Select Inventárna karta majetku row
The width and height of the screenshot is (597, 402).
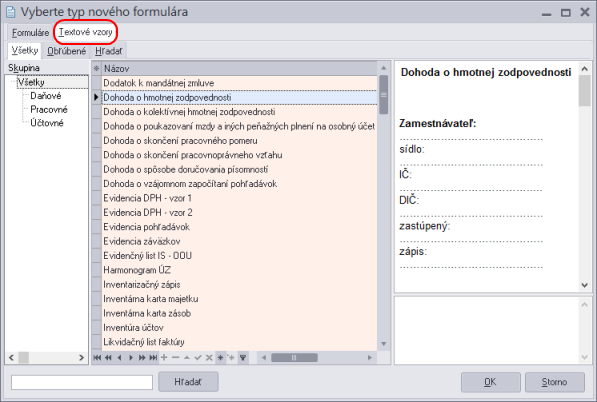pos(240,299)
